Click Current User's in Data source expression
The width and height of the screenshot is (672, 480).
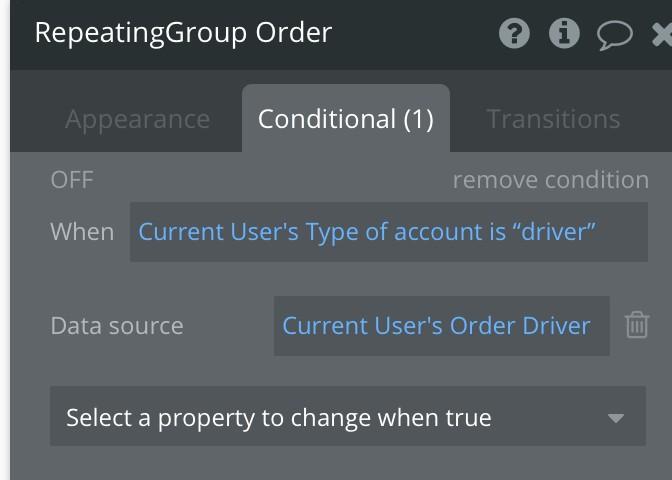(363, 326)
